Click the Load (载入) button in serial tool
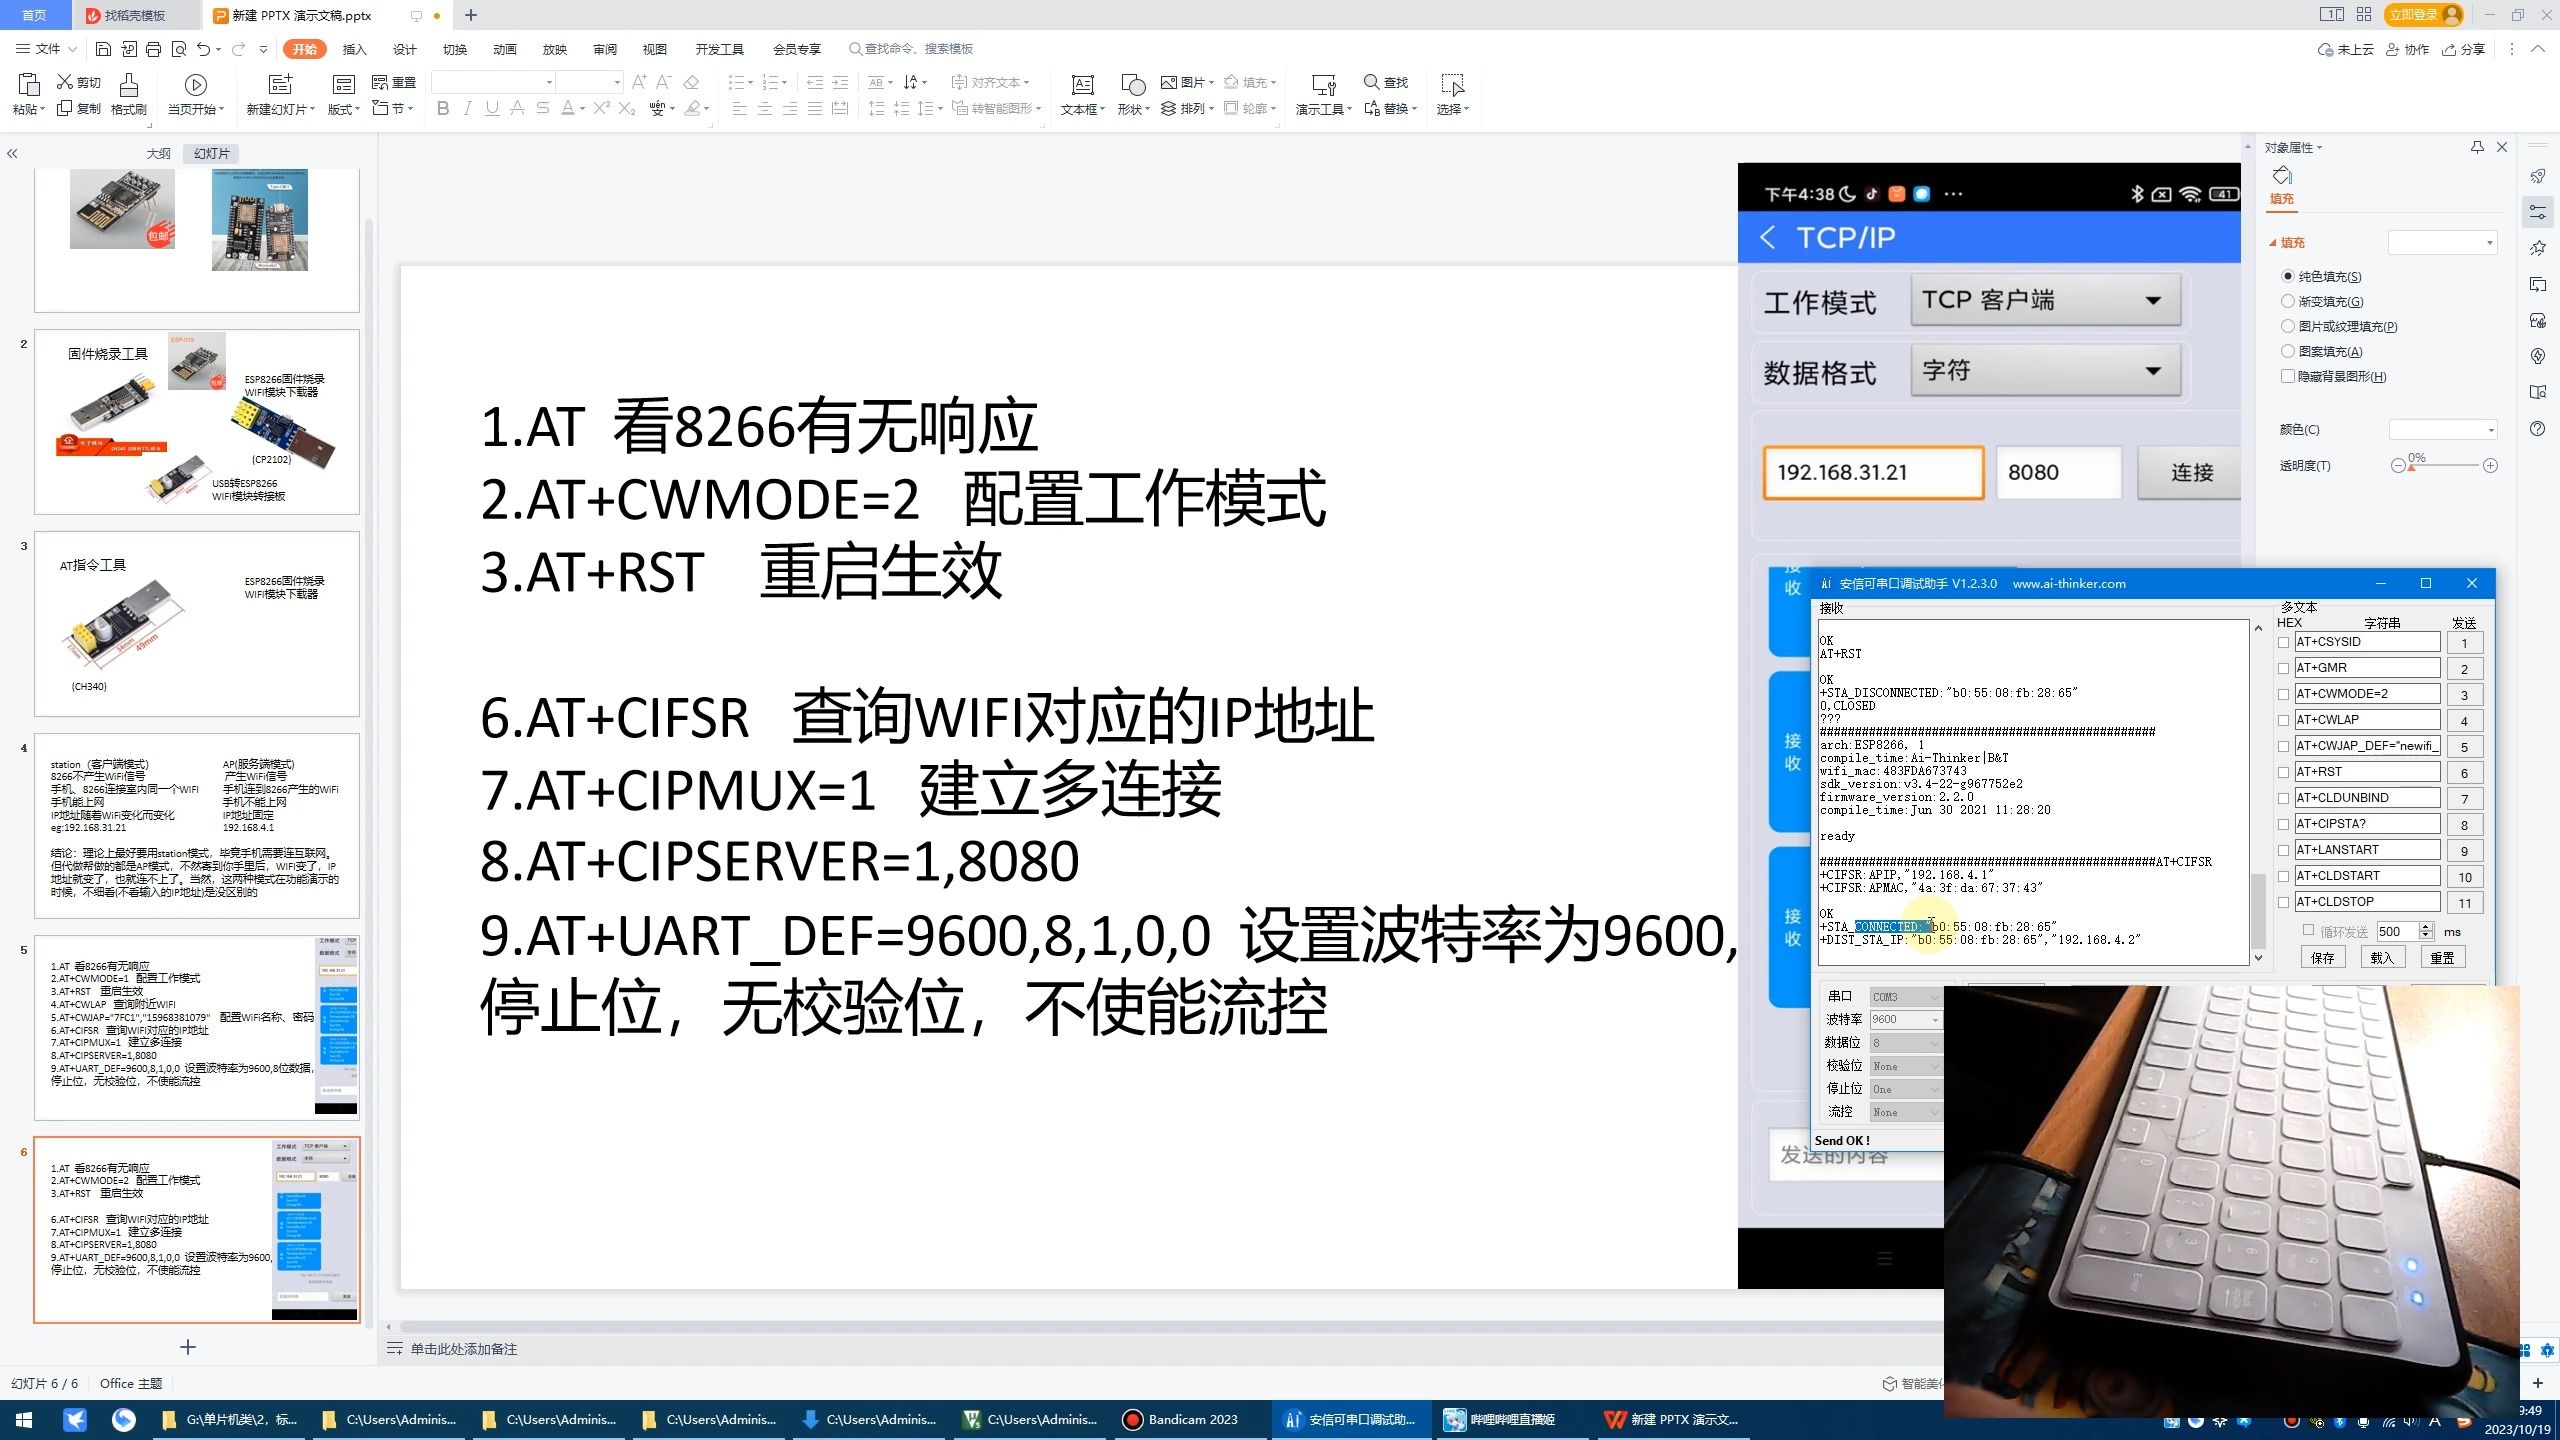The image size is (2560, 1440). 2381,957
